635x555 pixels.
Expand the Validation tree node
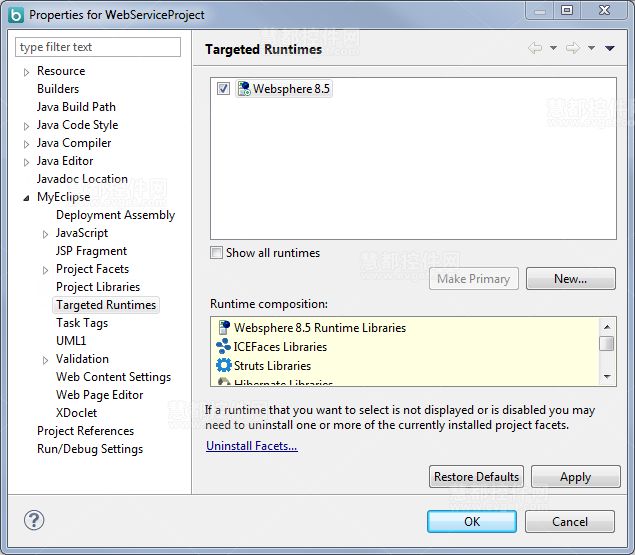coord(45,360)
